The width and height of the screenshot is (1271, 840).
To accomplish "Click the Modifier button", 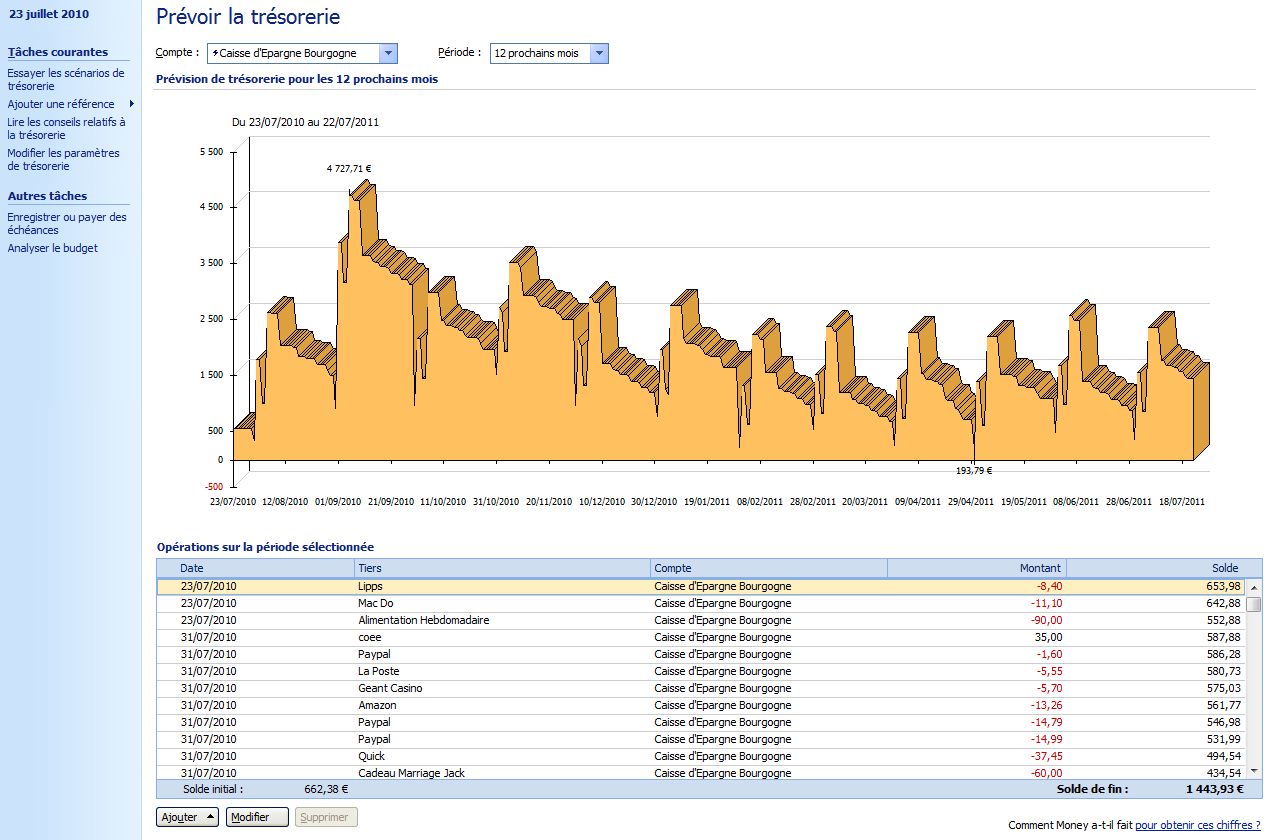I will [x=257, y=817].
